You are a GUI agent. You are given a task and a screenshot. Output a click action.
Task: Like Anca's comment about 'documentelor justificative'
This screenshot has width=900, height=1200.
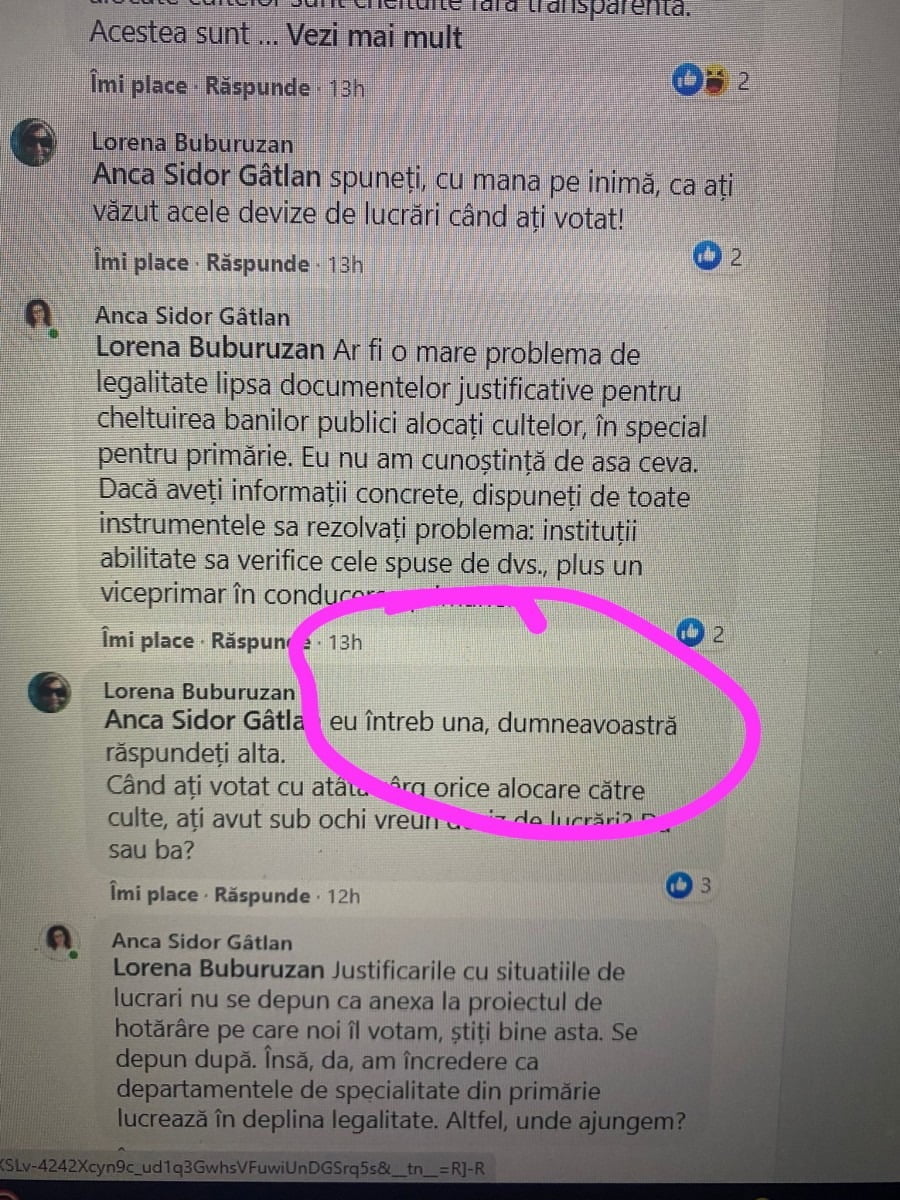tap(150, 641)
